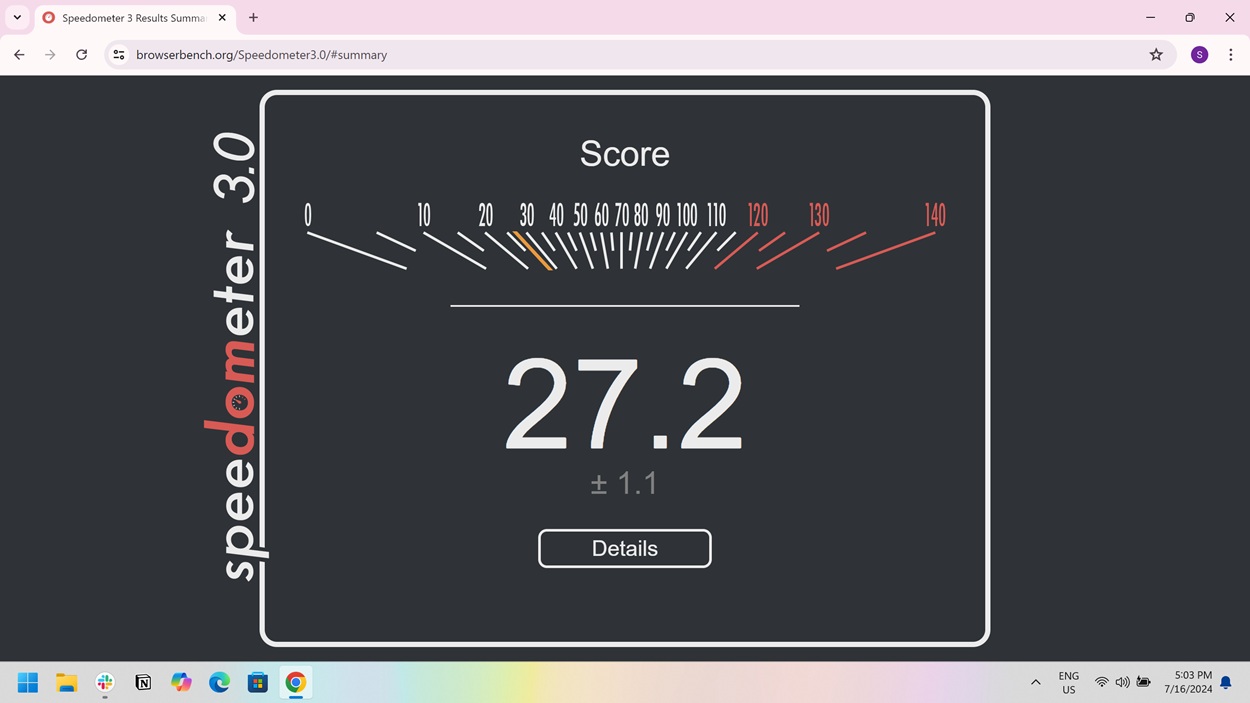Image resolution: width=1250 pixels, height=703 pixels.
Task: Click the Wi-Fi icon in the system tray
Action: pos(1100,682)
